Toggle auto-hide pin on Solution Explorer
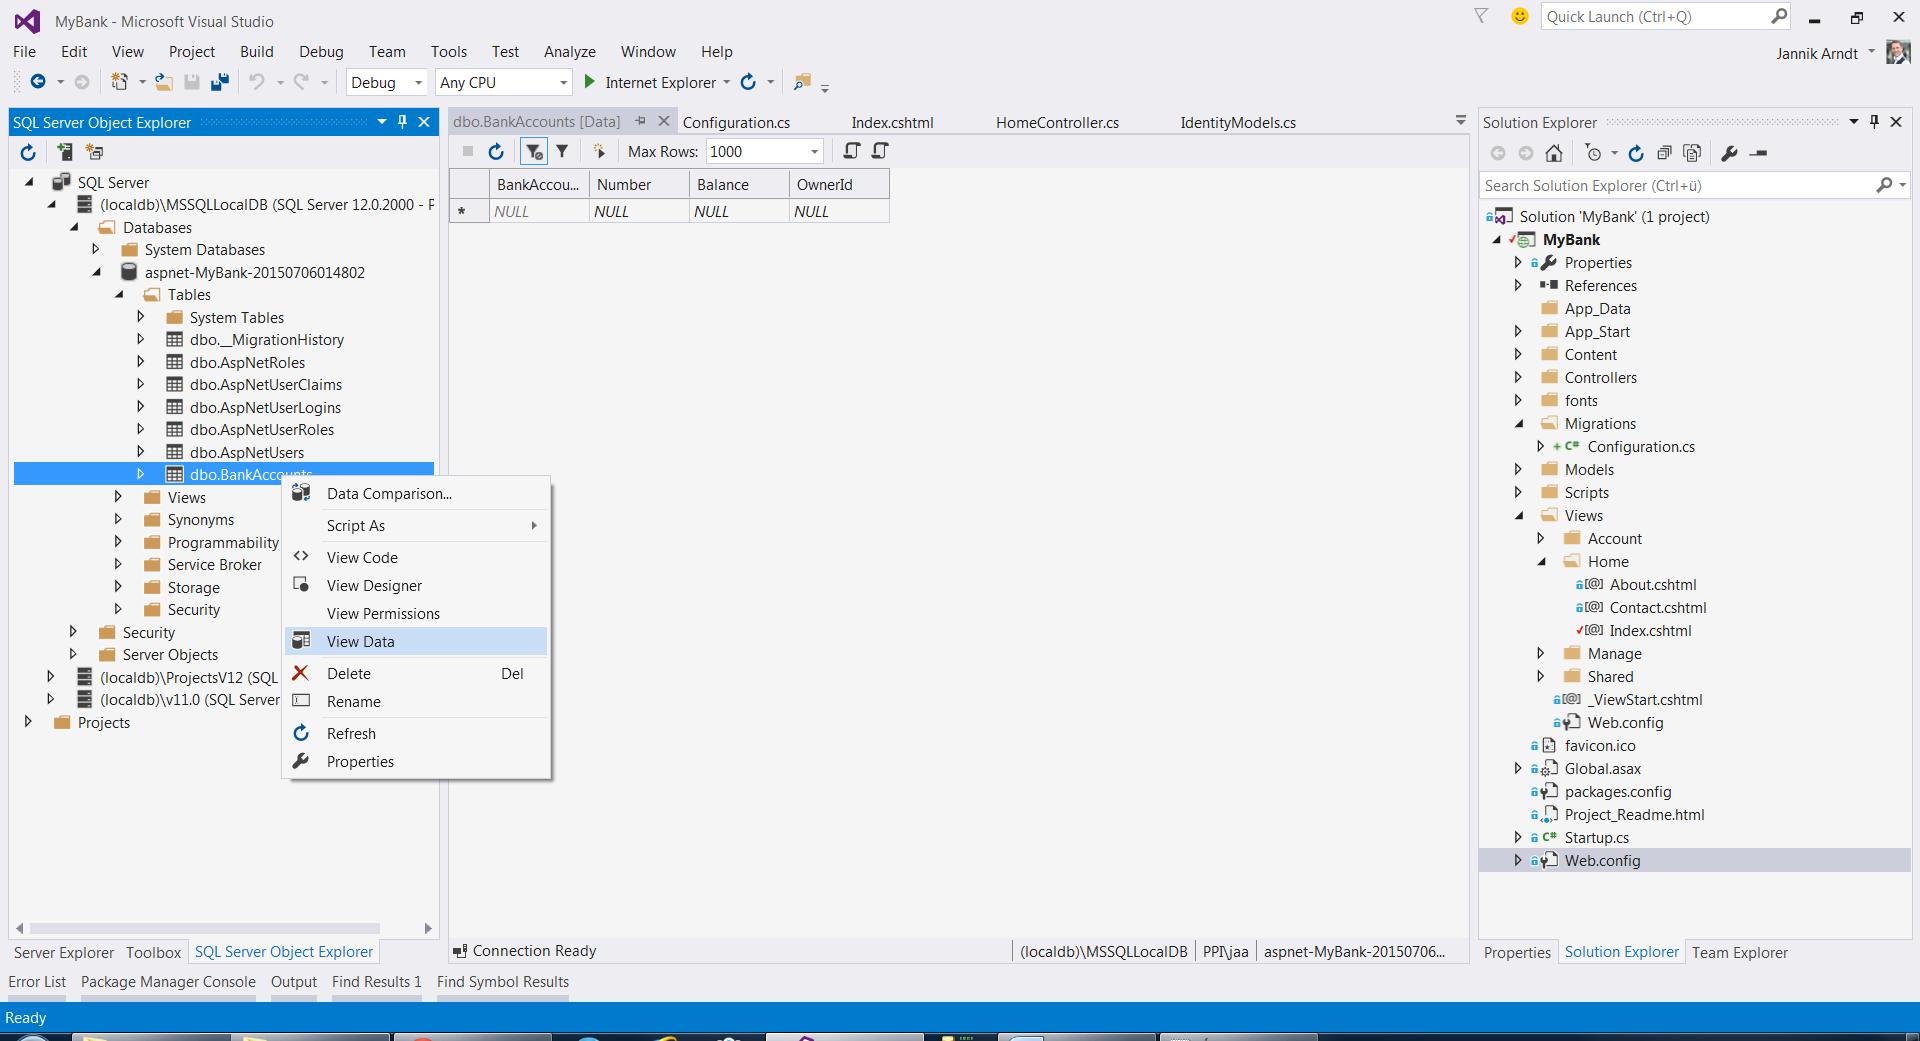Image resolution: width=1920 pixels, height=1041 pixels. click(x=1874, y=122)
